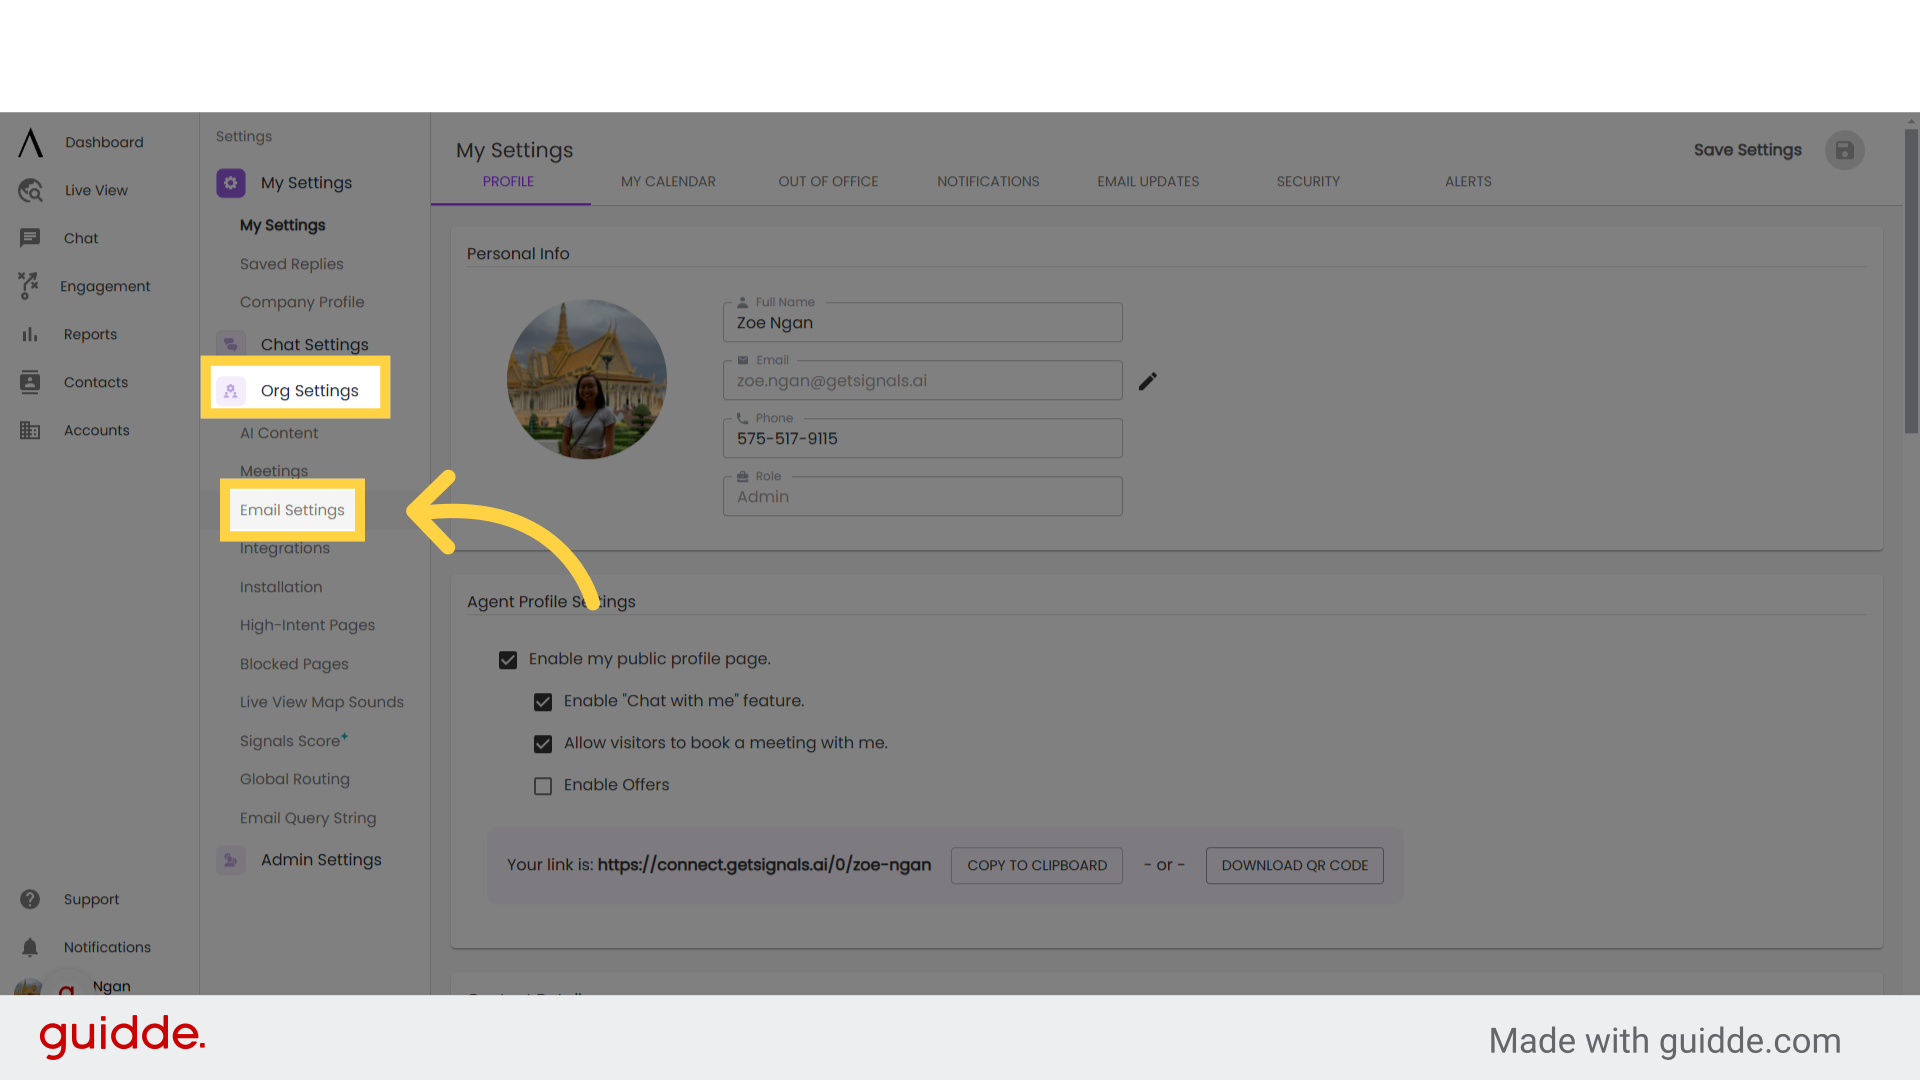Screen dimensions: 1920x1080
Task: Check the Enable Offers checkbox
Action: (543, 786)
